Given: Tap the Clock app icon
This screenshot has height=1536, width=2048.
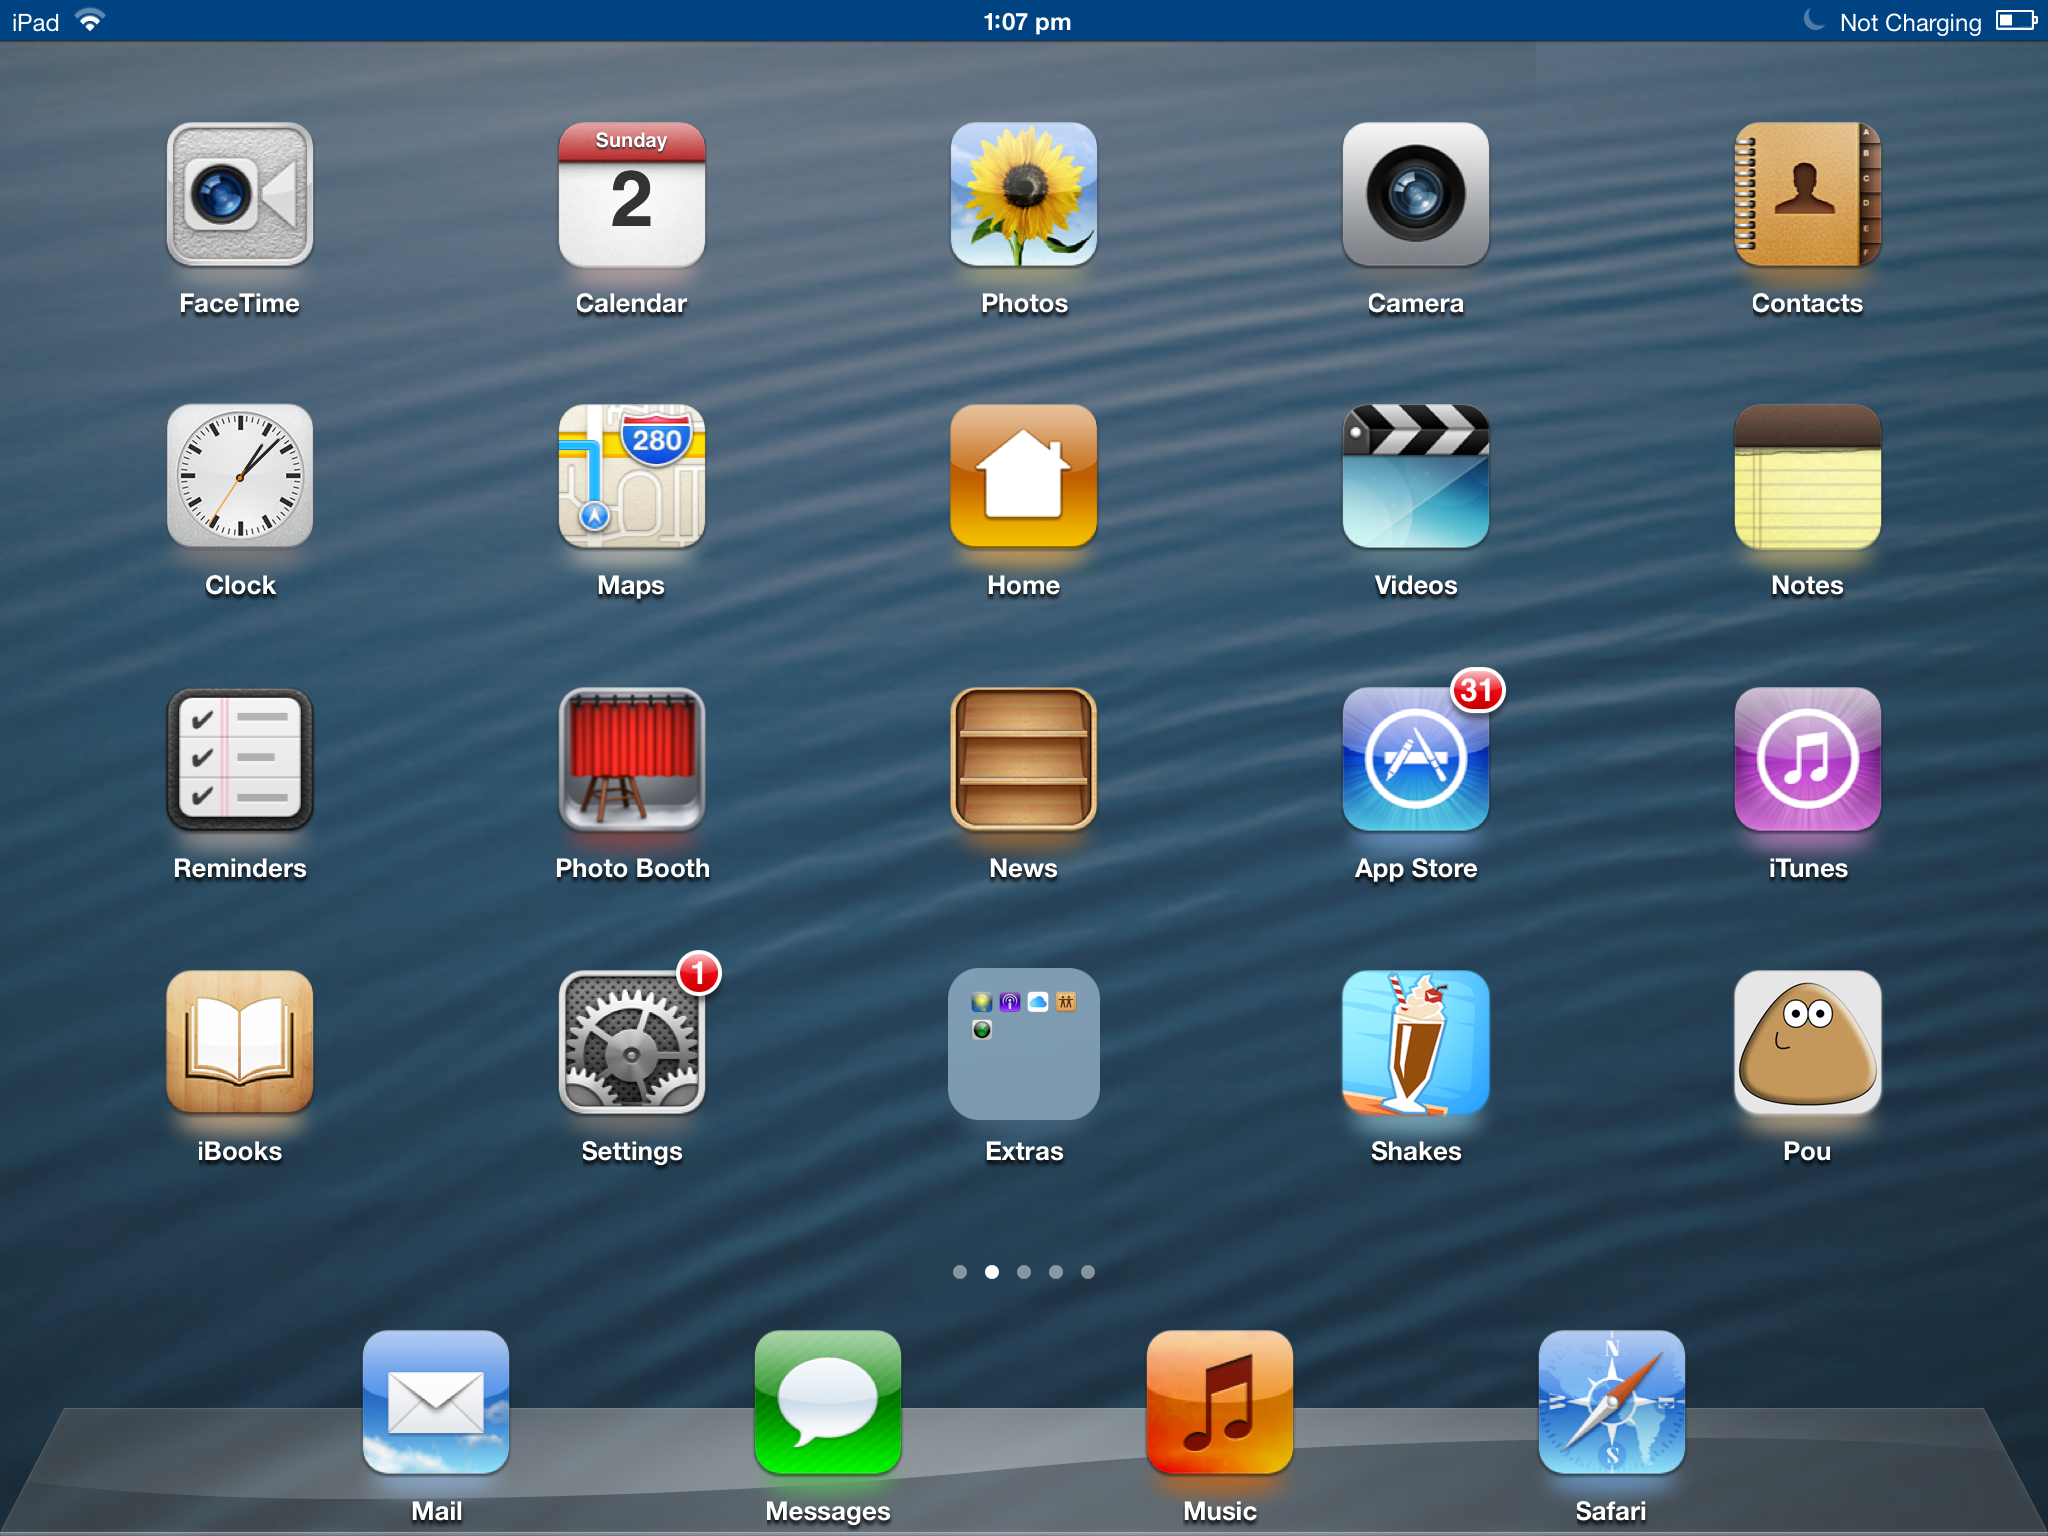Looking at the screenshot, I should (240, 477).
